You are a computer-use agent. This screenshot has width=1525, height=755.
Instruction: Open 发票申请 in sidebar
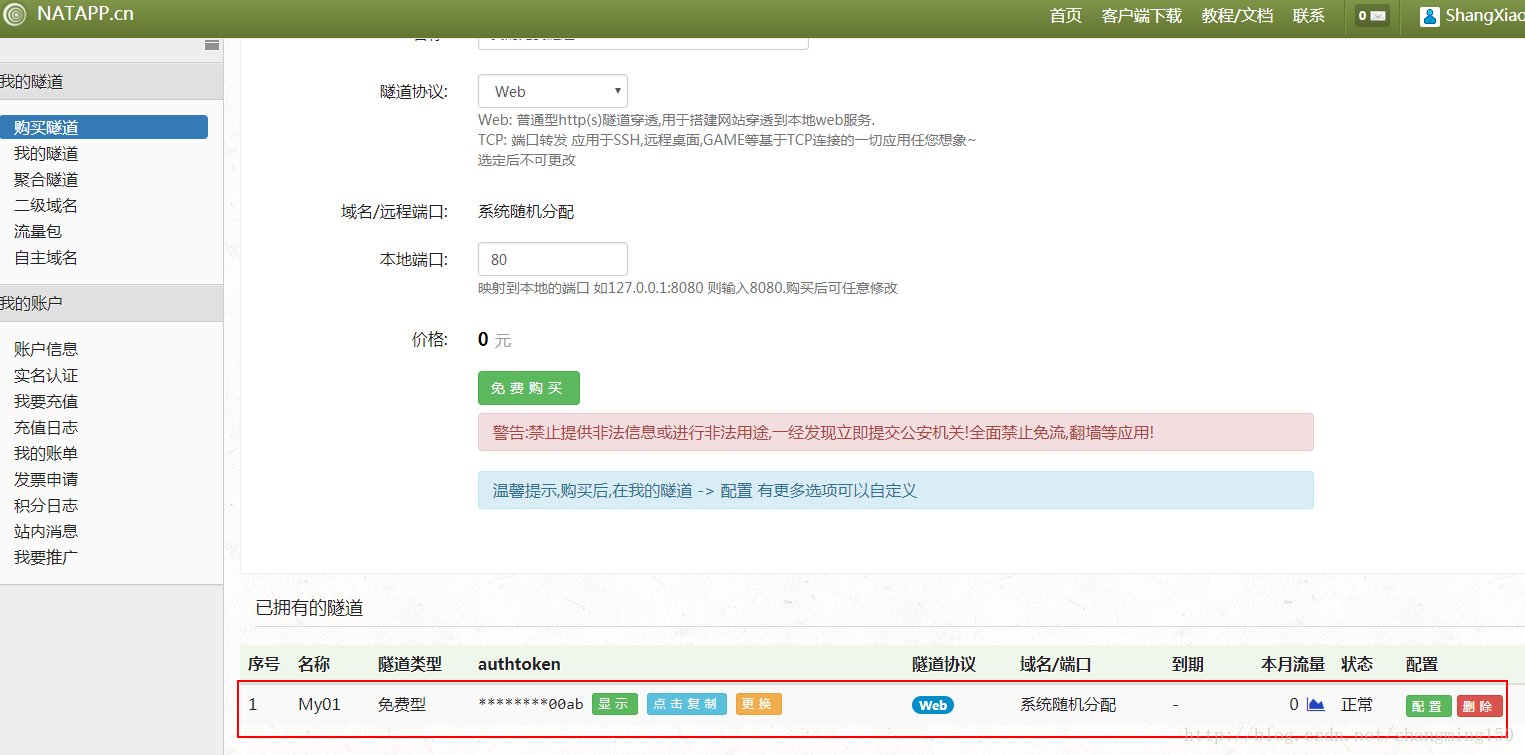click(x=46, y=479)
